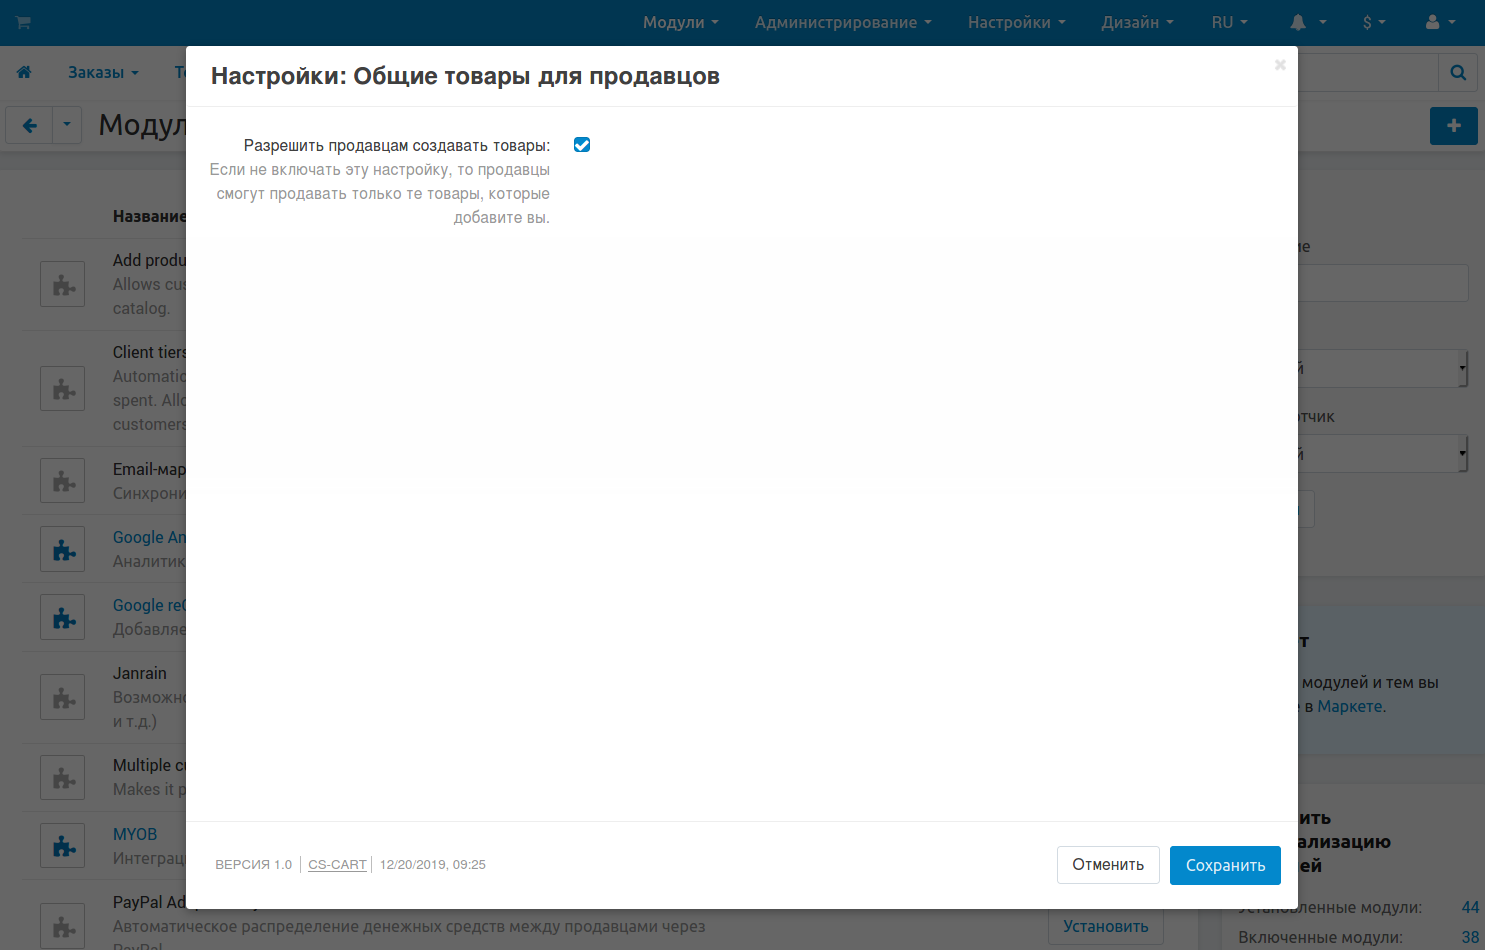Click the back arrow button
The height and width of the screenshot is (950, 1485).
pyautogui.click(x=30, y=126)
